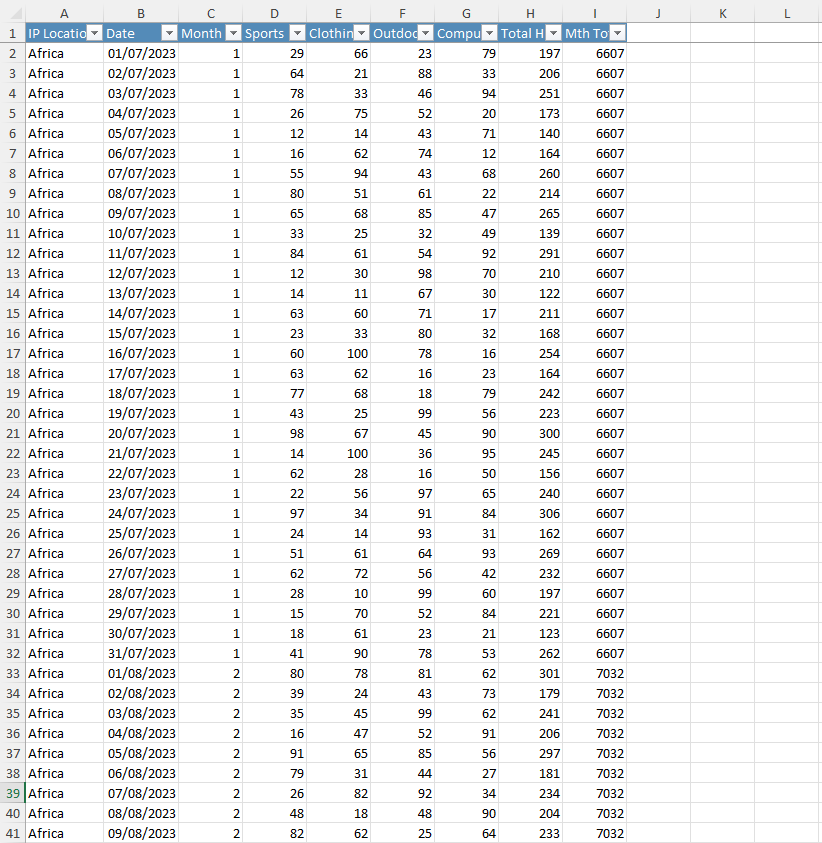Image resolution: width=822 pixels, height=843 pixels.
Task: Select Outdoor value 99 in row 20
Action: (x=402, y=413)
